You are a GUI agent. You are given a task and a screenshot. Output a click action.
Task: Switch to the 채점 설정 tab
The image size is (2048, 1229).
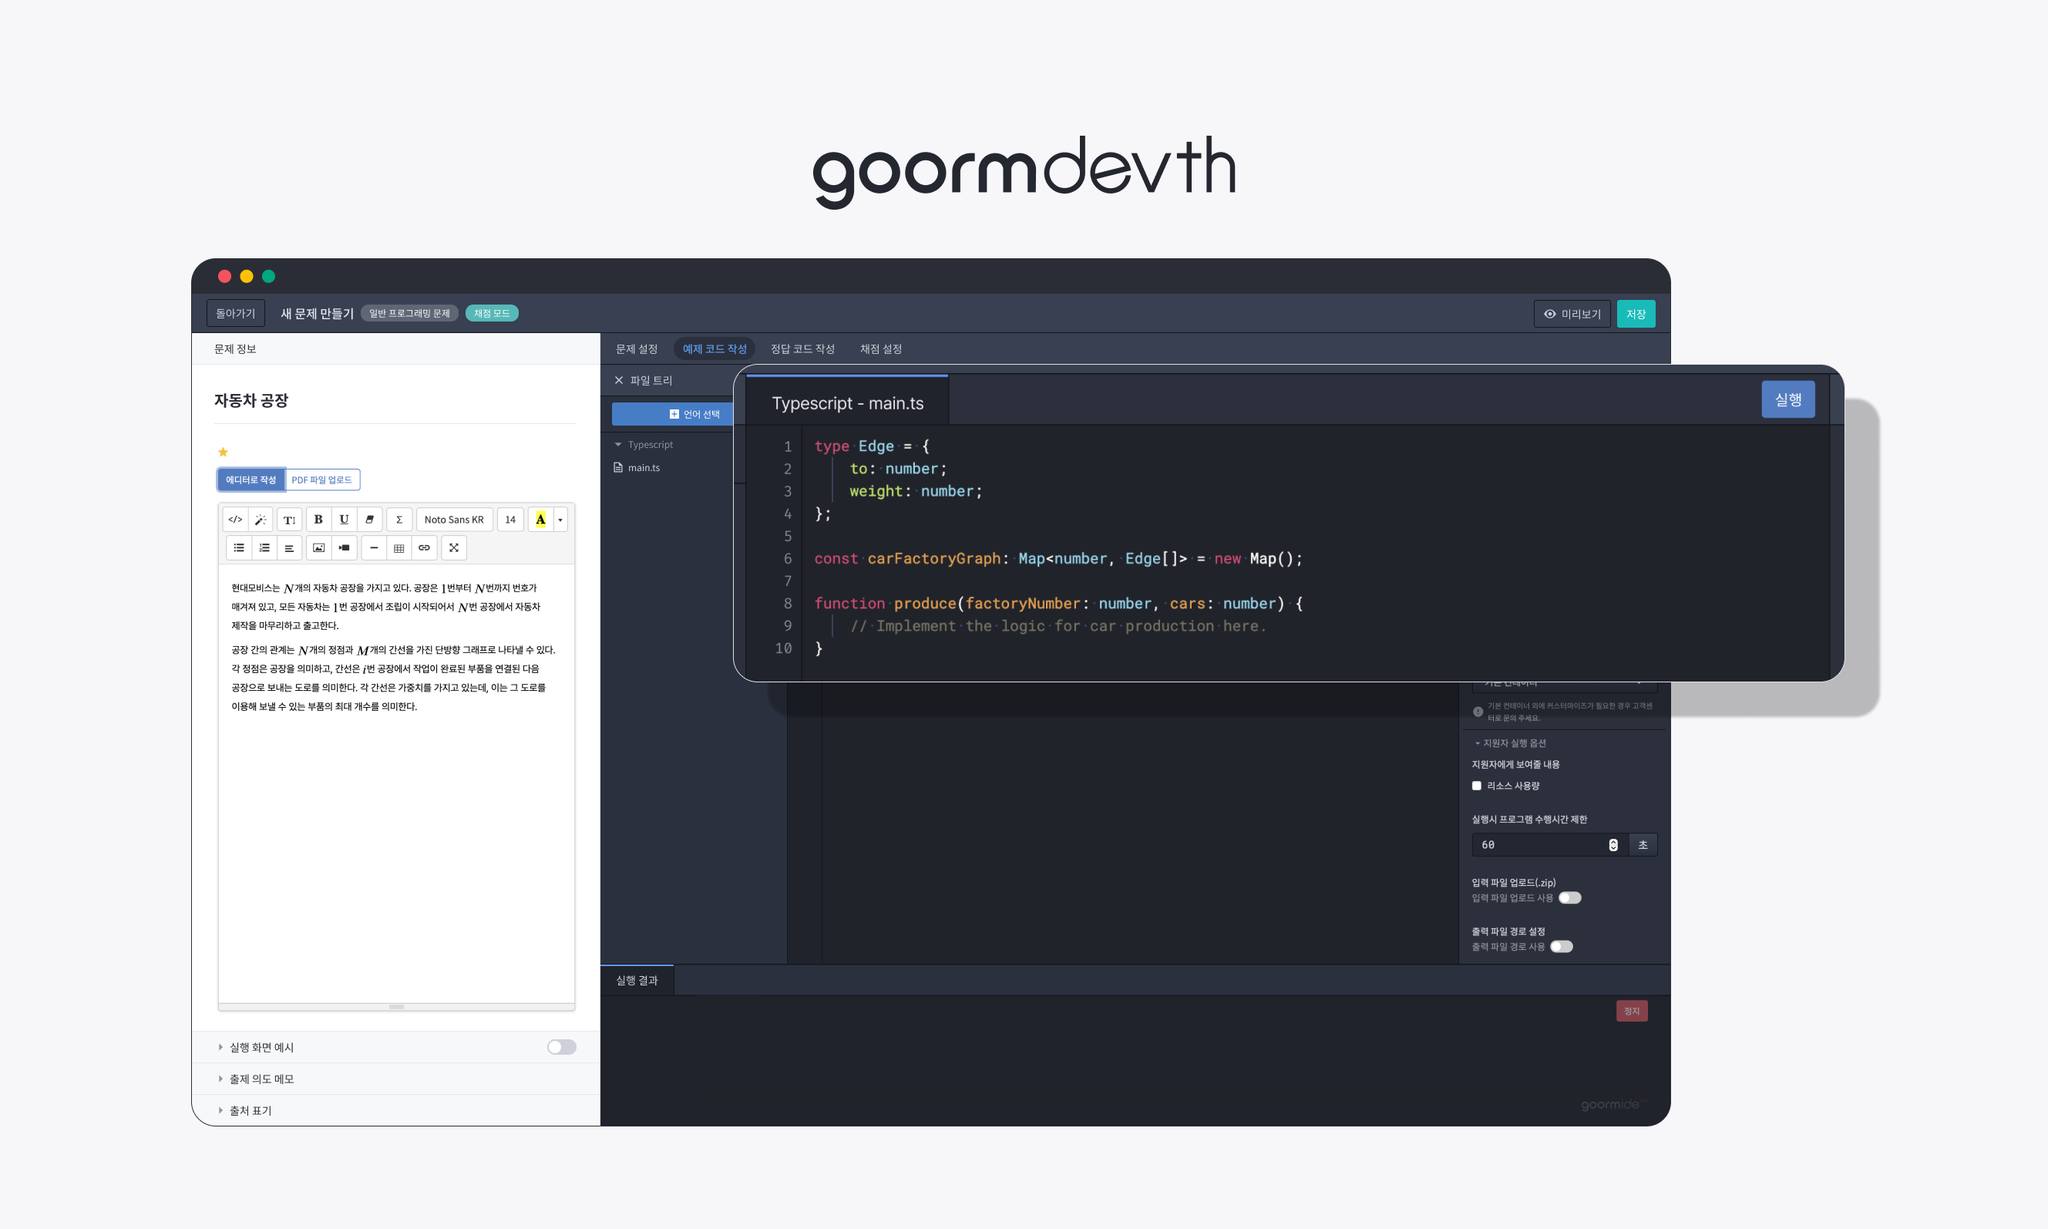click(x=881, y=349)
